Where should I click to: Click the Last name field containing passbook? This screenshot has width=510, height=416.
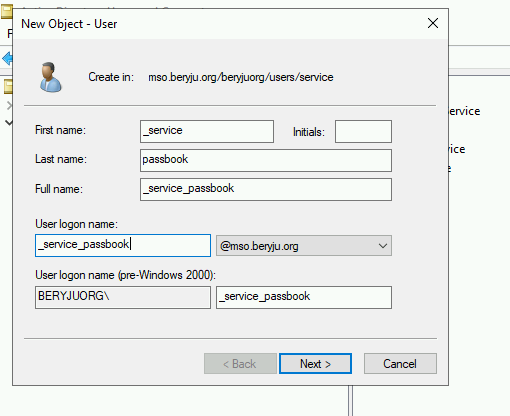coord(266,160)
